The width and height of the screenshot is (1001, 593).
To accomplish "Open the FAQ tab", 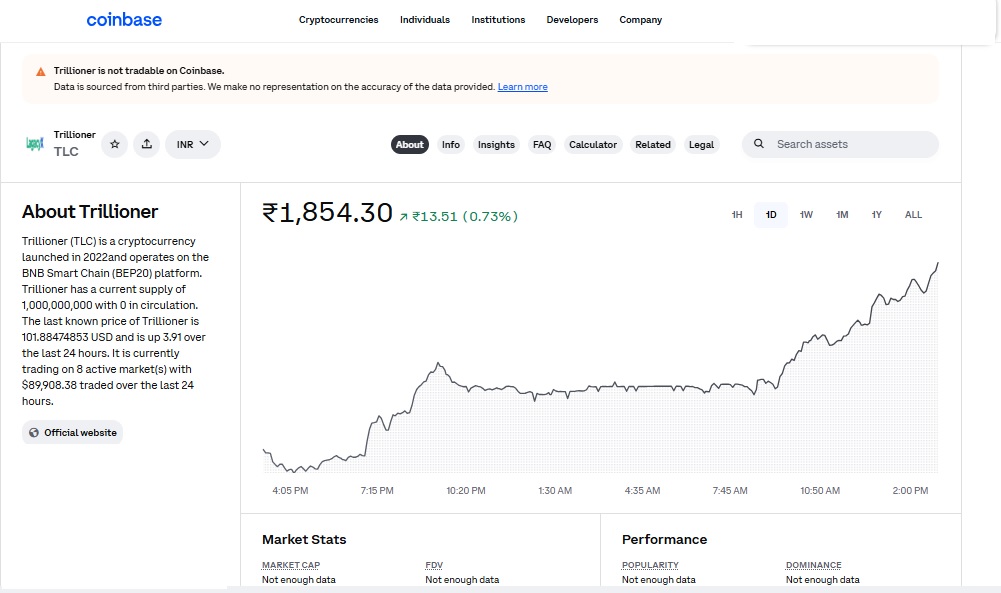I will (x=542, y=145).
